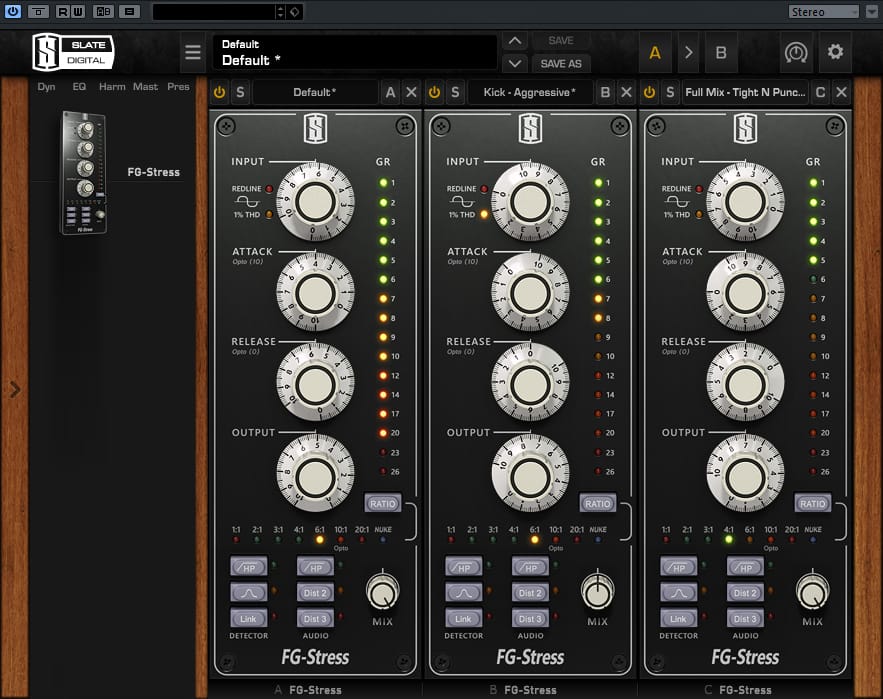Toggle detector Link on module C
883x699 pixels.
coord(678,618)
